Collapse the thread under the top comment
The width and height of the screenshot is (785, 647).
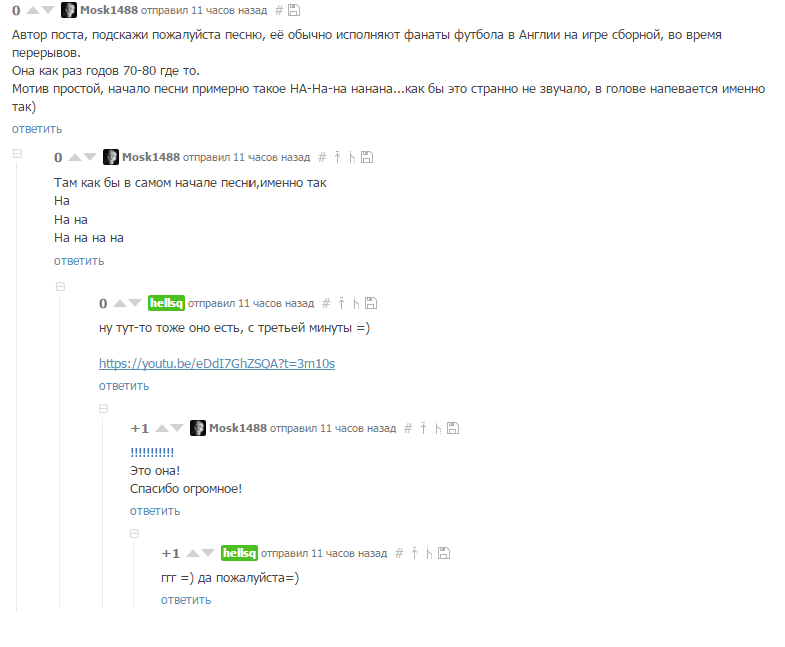tap(18, 154)
